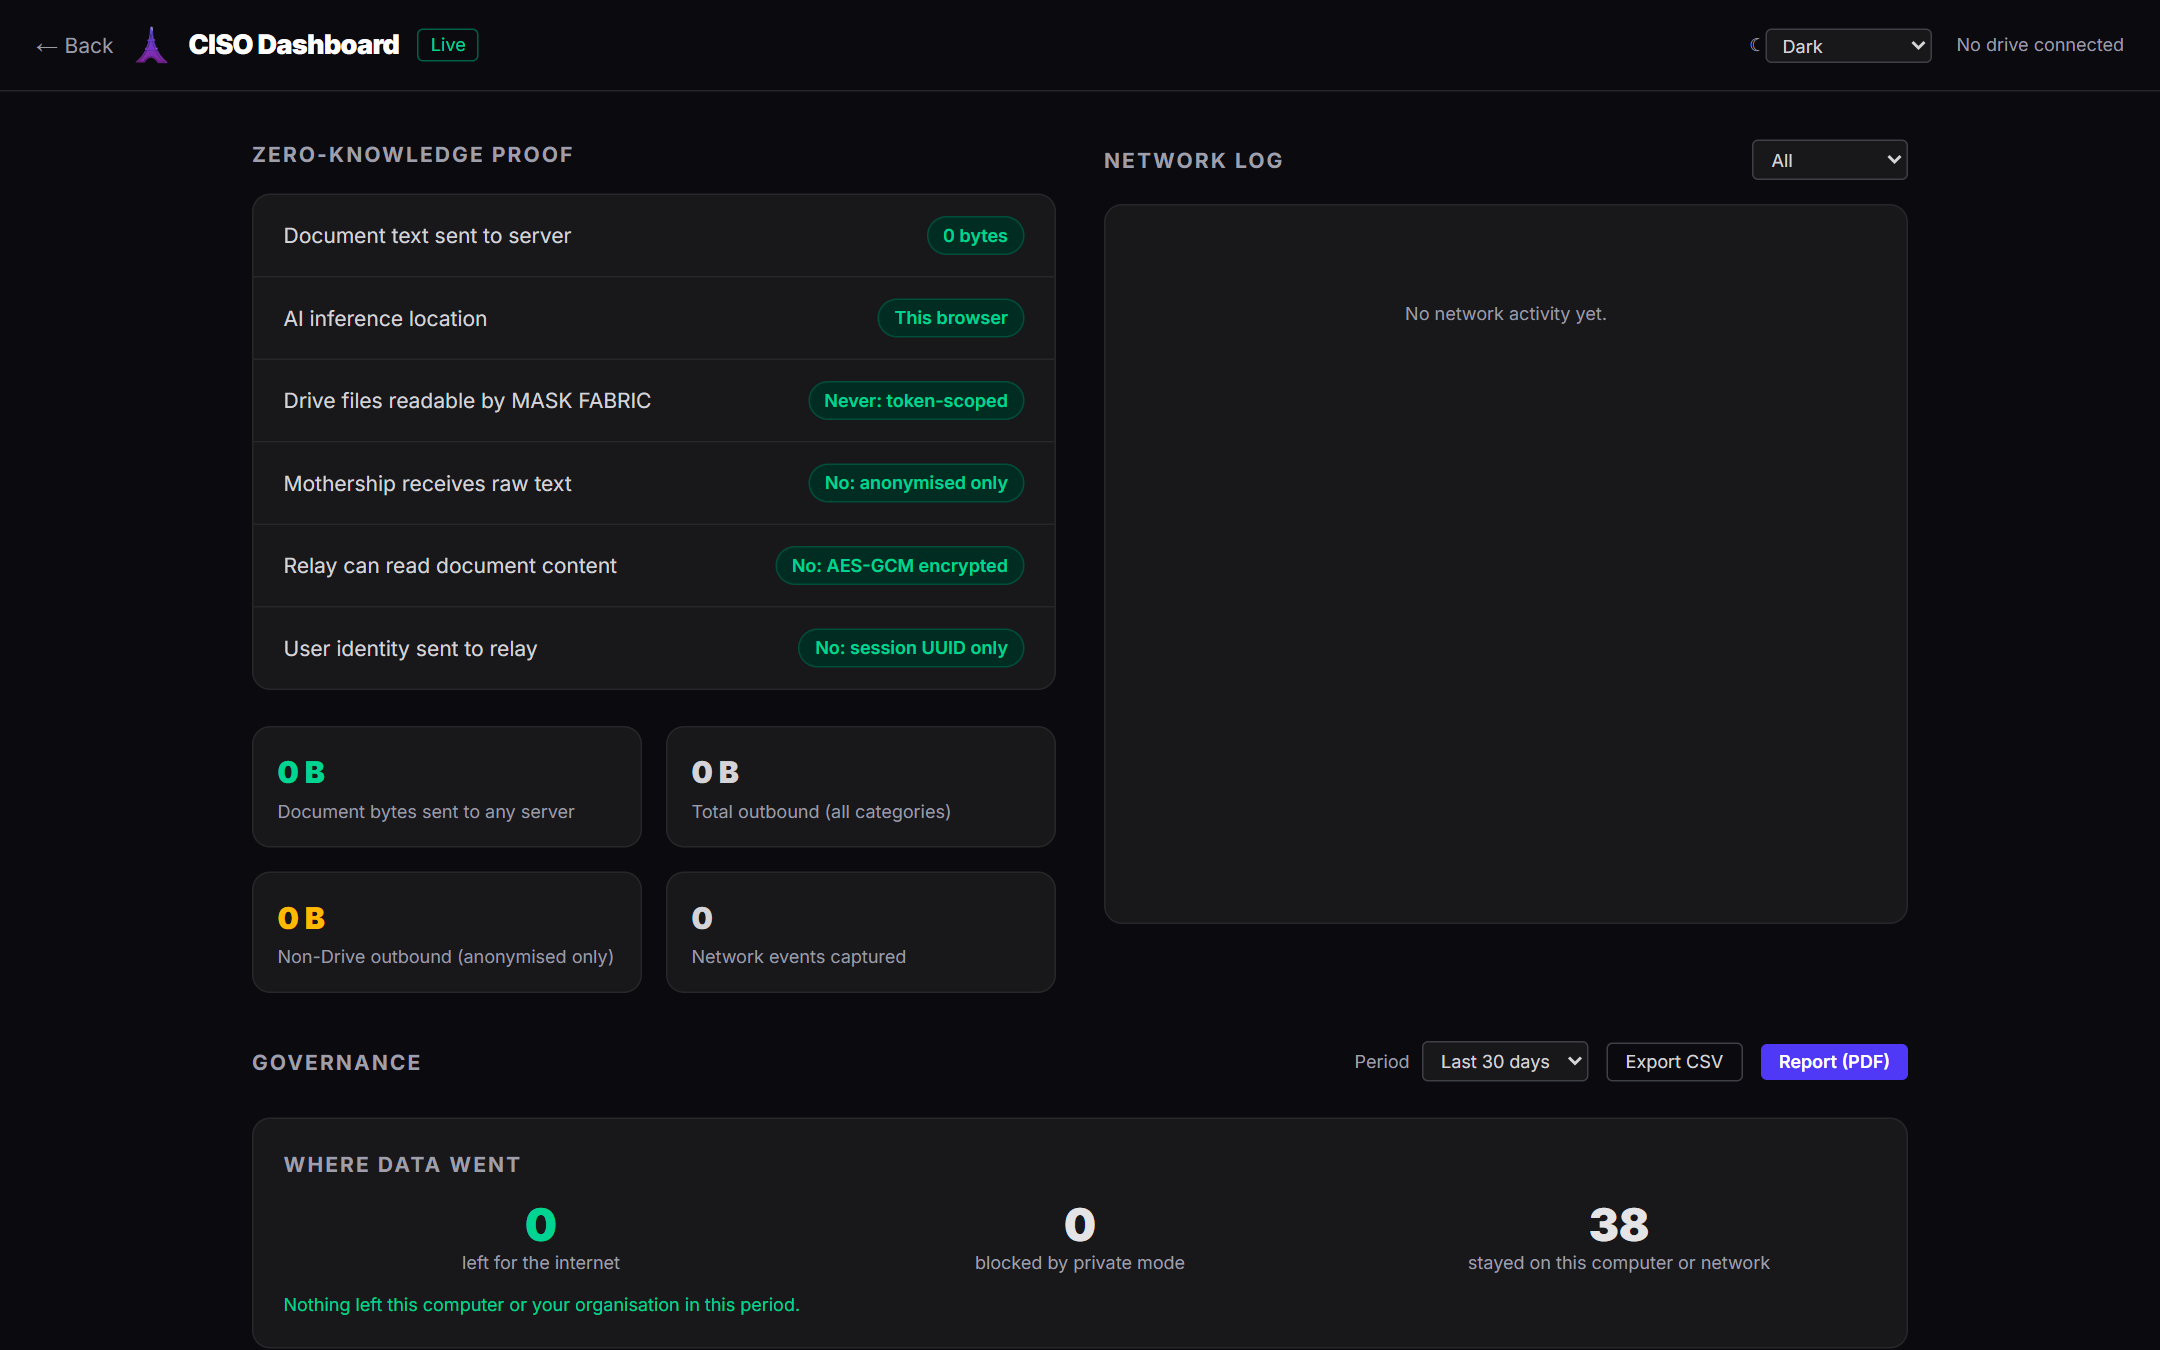Click Nothing left this computer message
This screenshot has width=2160, height=1350.
[x=541, y=1305]
